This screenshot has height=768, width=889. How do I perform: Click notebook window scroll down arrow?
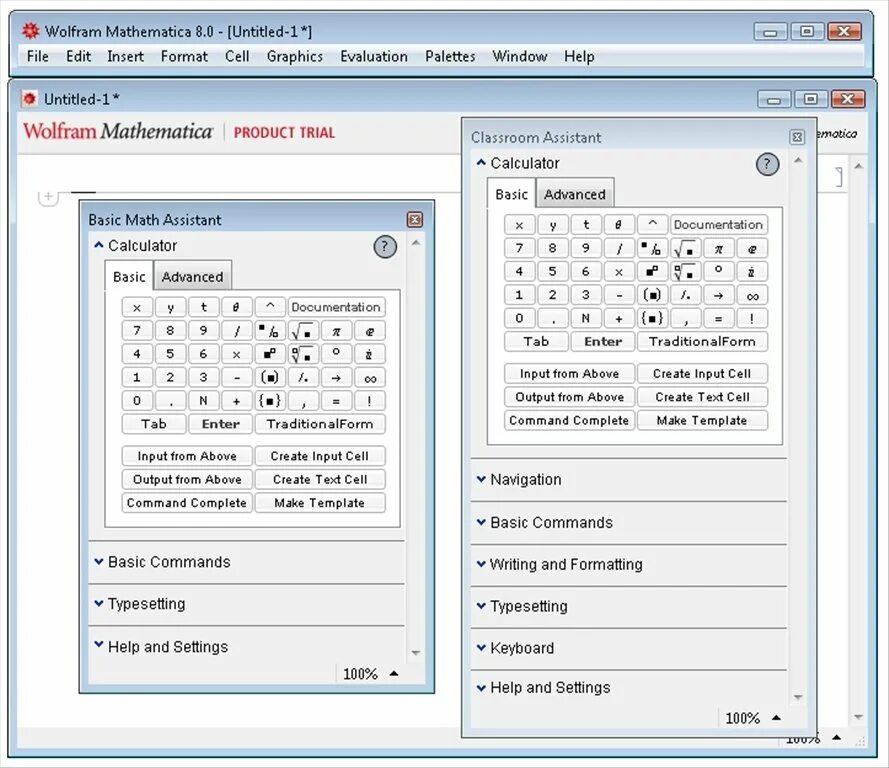click(858, 718)
